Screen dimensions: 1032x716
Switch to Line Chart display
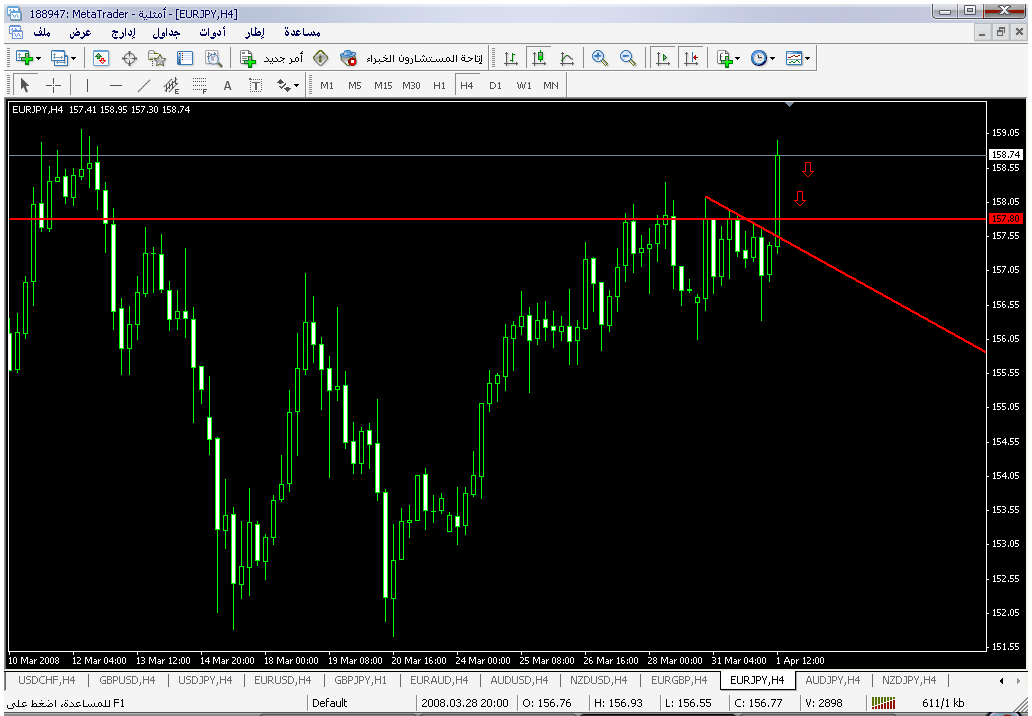click(567, 59)
